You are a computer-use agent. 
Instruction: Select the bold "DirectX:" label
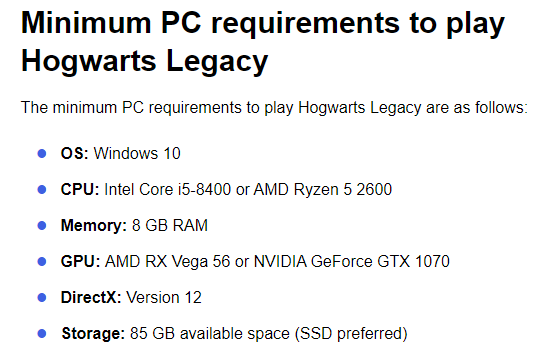click(x=91, y=298)
